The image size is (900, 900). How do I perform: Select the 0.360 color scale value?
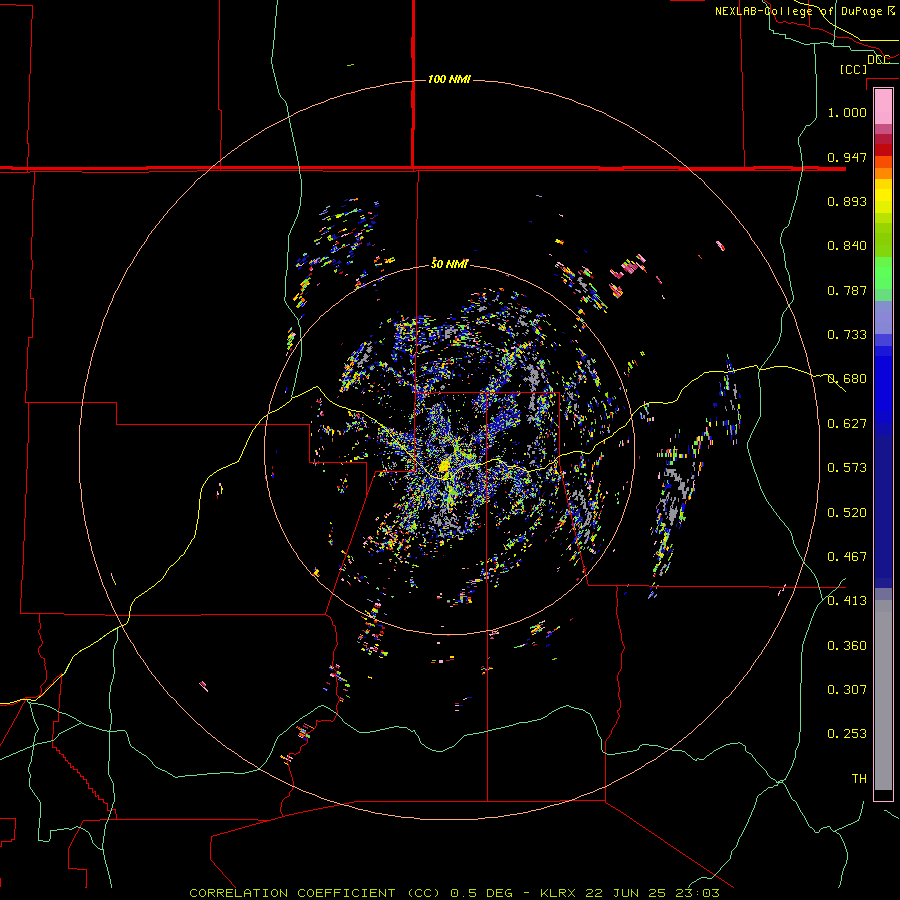pyautogui.click(x=847, y=645)
